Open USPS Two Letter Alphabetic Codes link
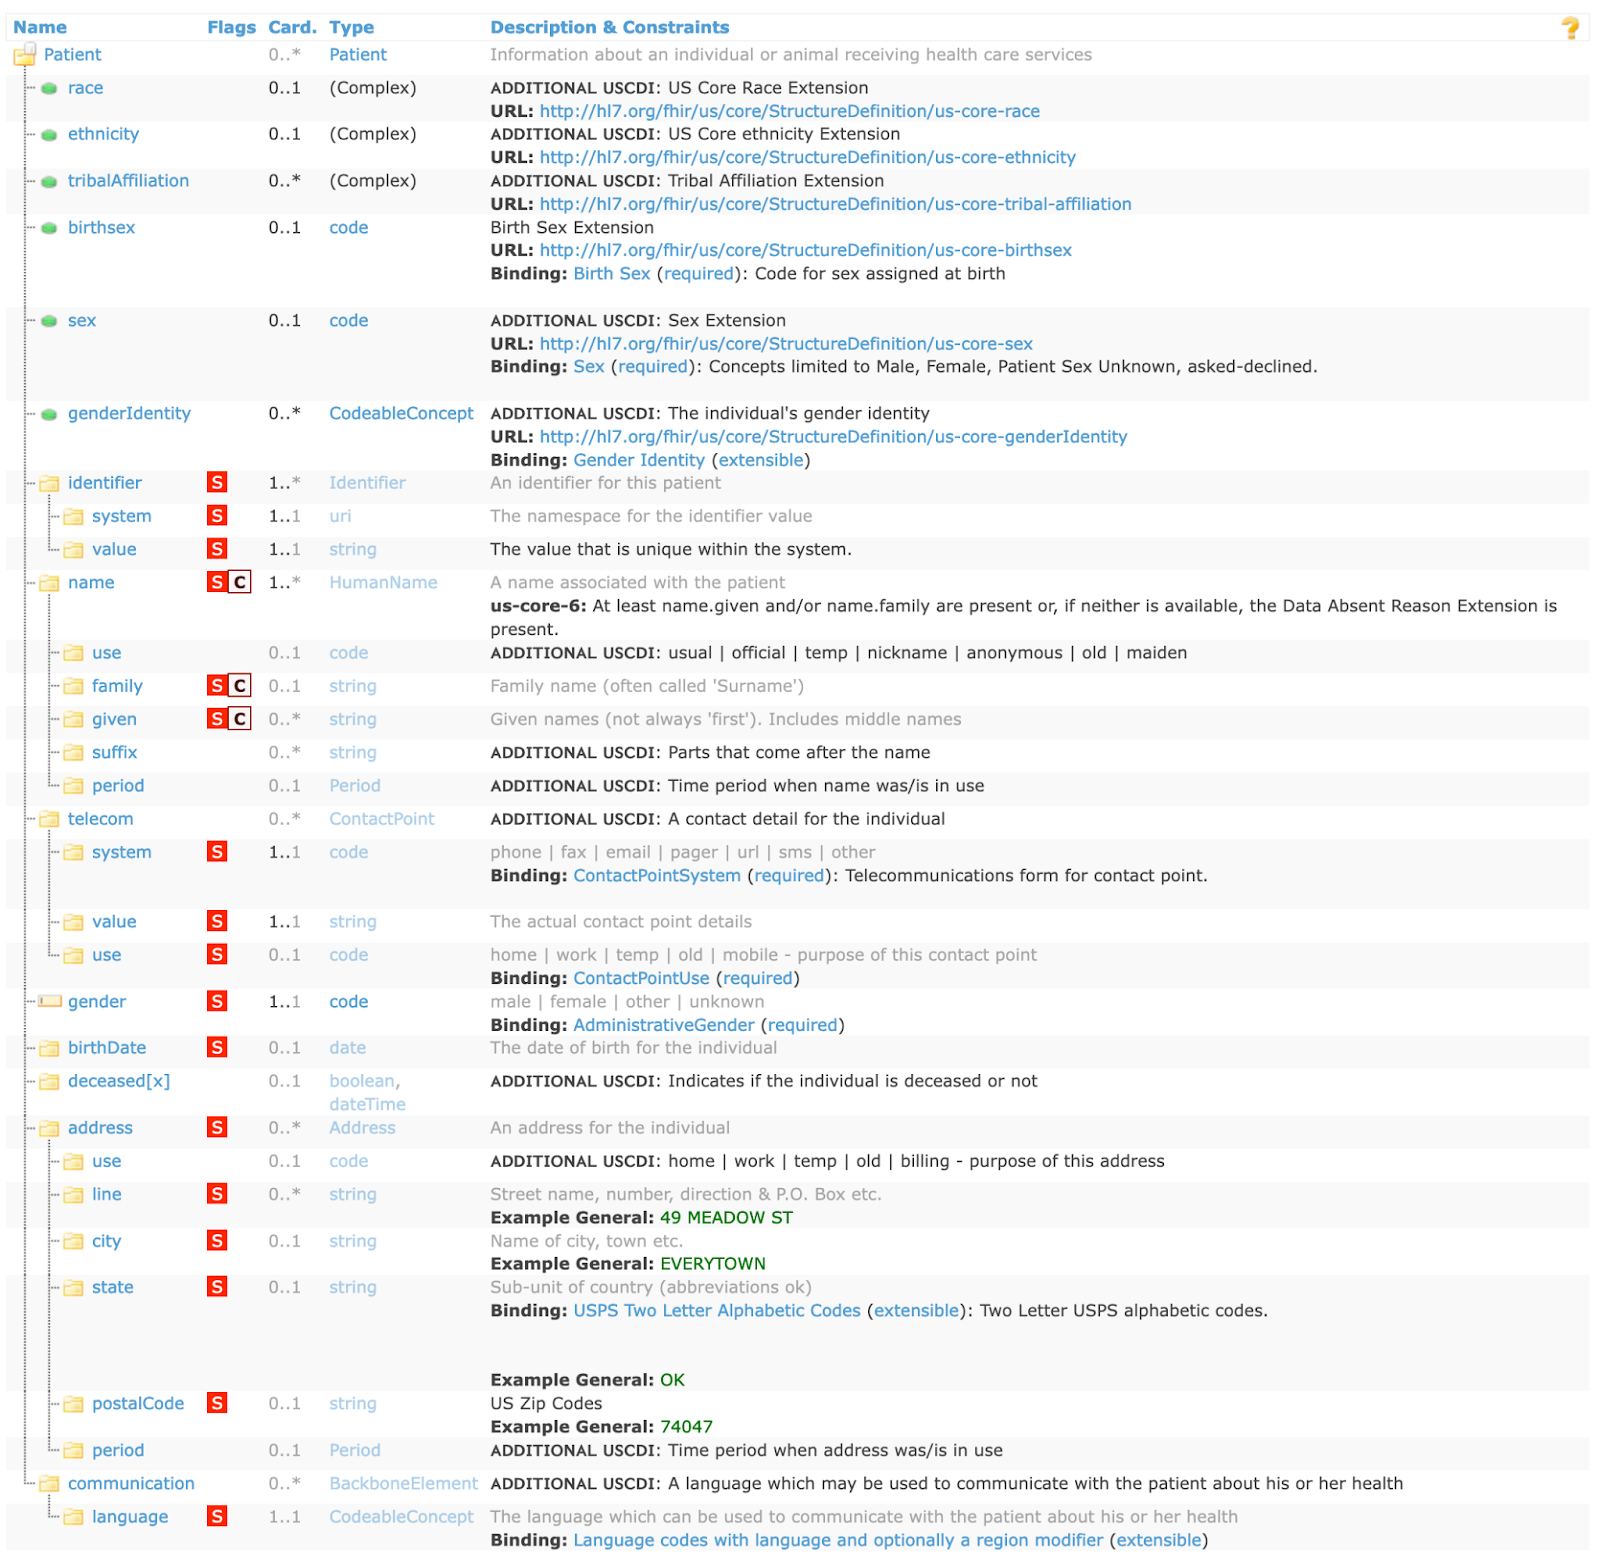Viewport: 1600px width, 1559px height. (x=717, y=1311)
